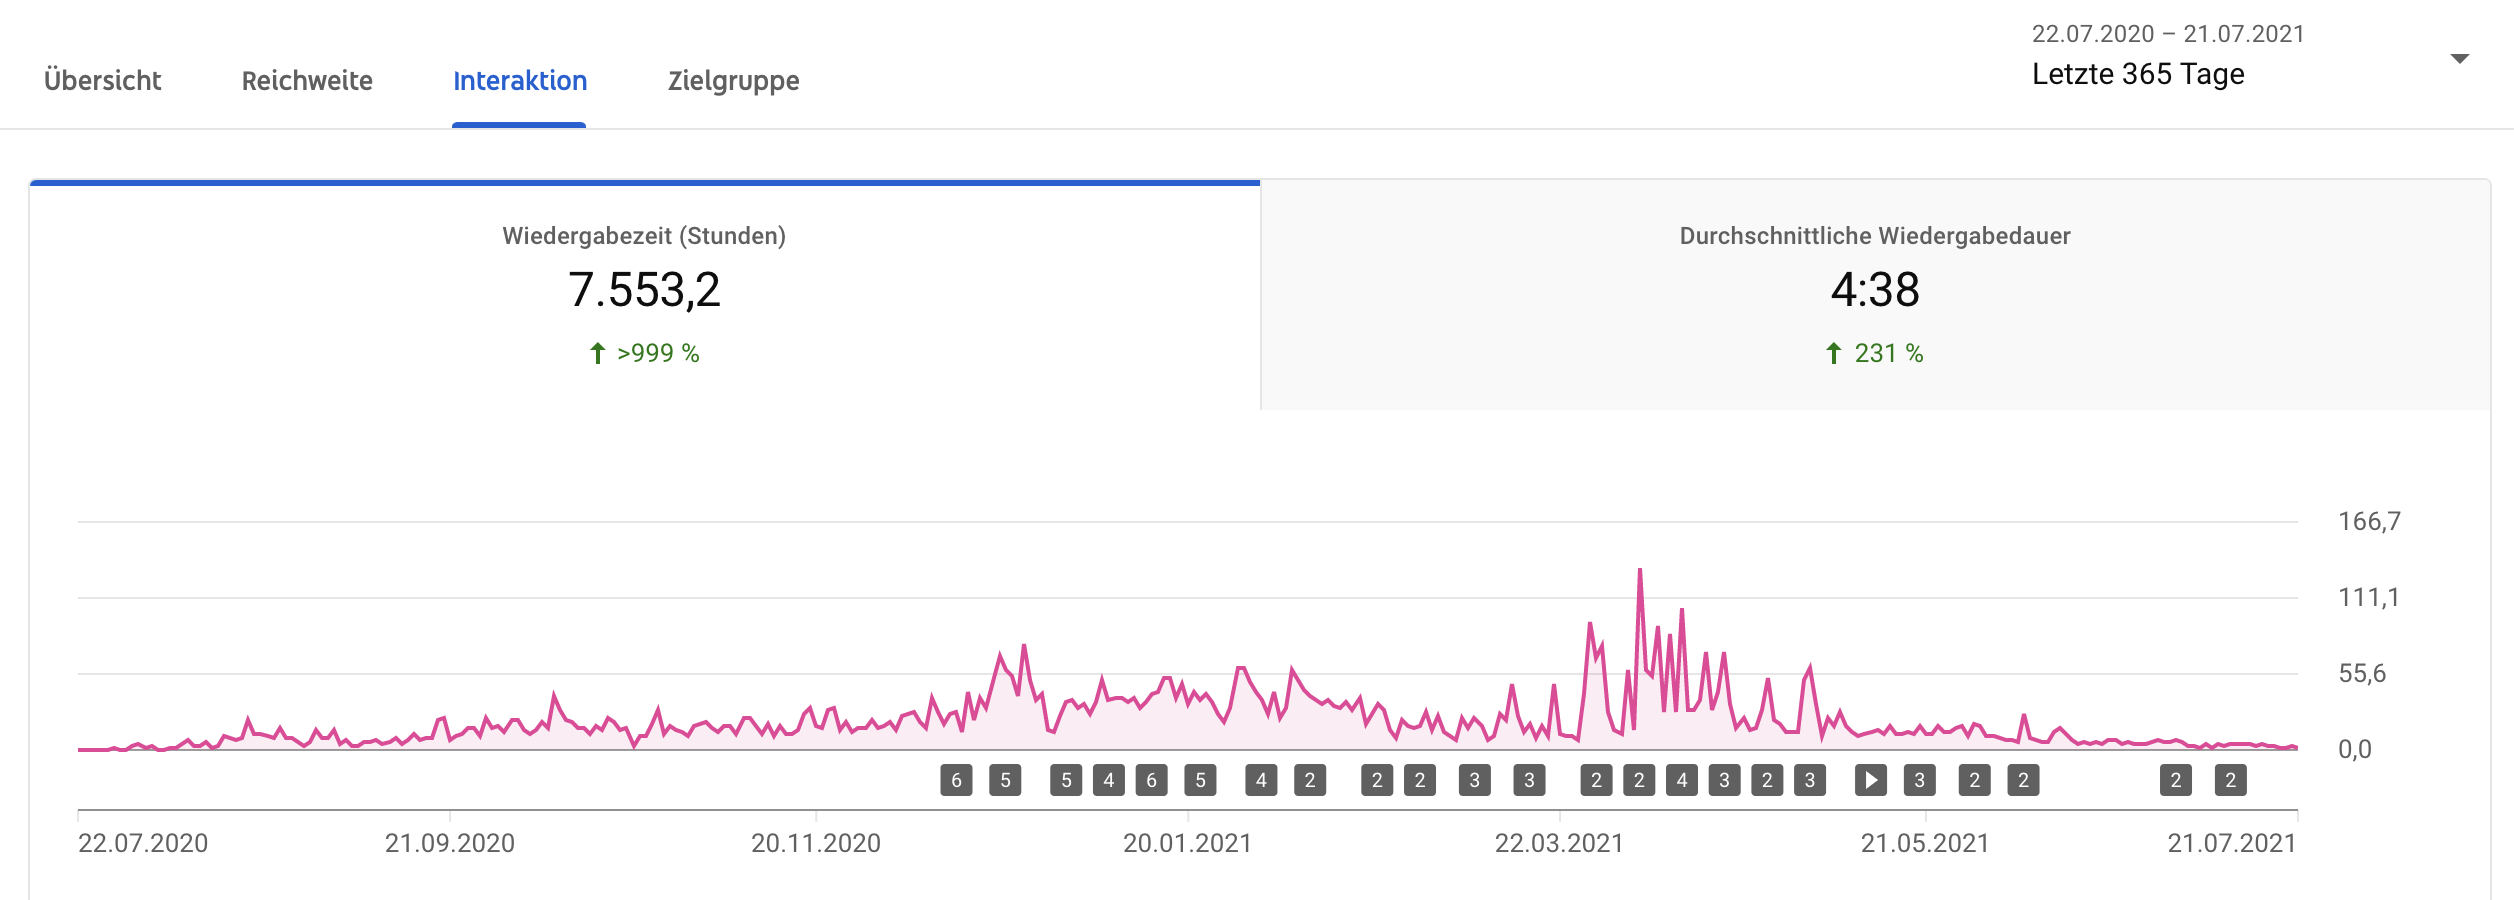Open the Reichweite tab
Image resolution: width=2514 pixels, height=900 pixels.
[x=307, y=81]
